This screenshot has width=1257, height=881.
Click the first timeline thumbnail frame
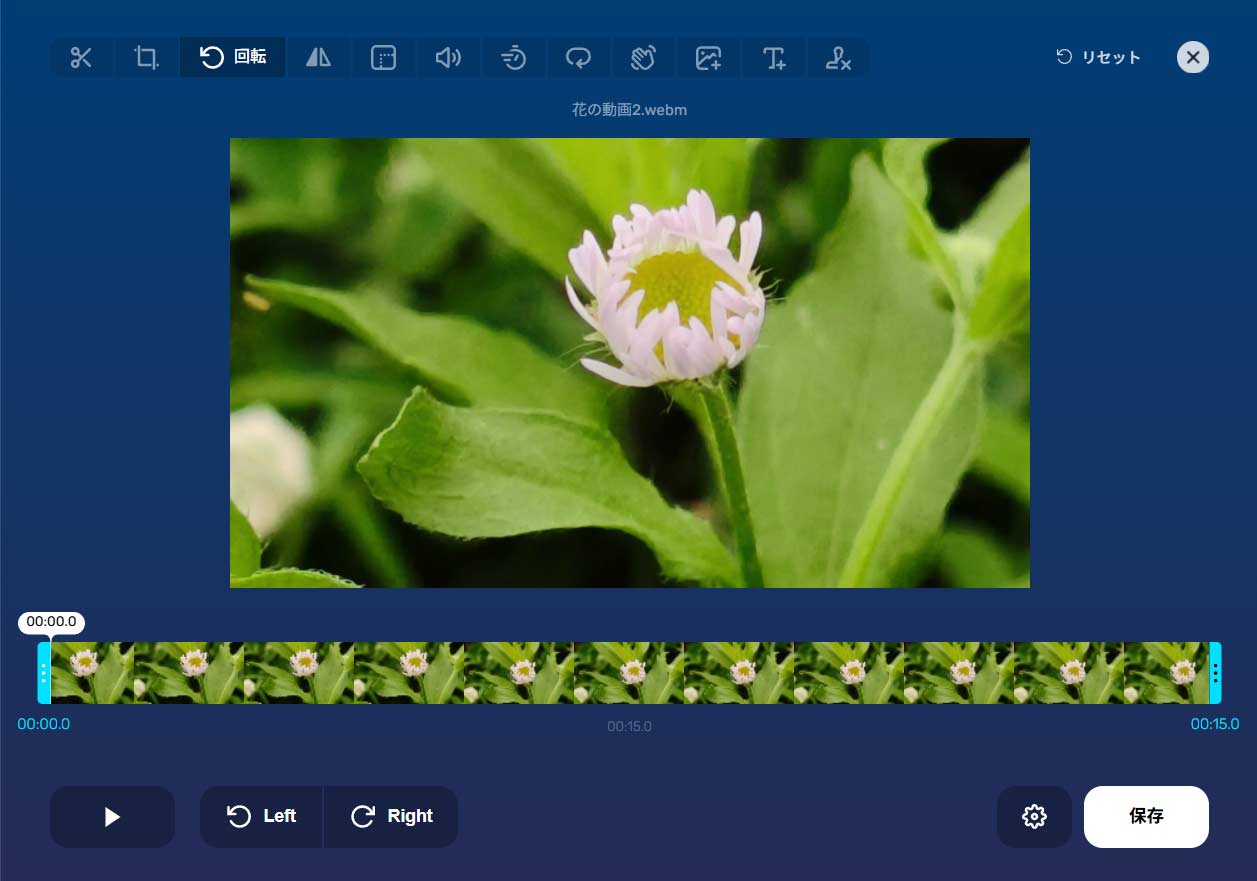click(92, 673)
